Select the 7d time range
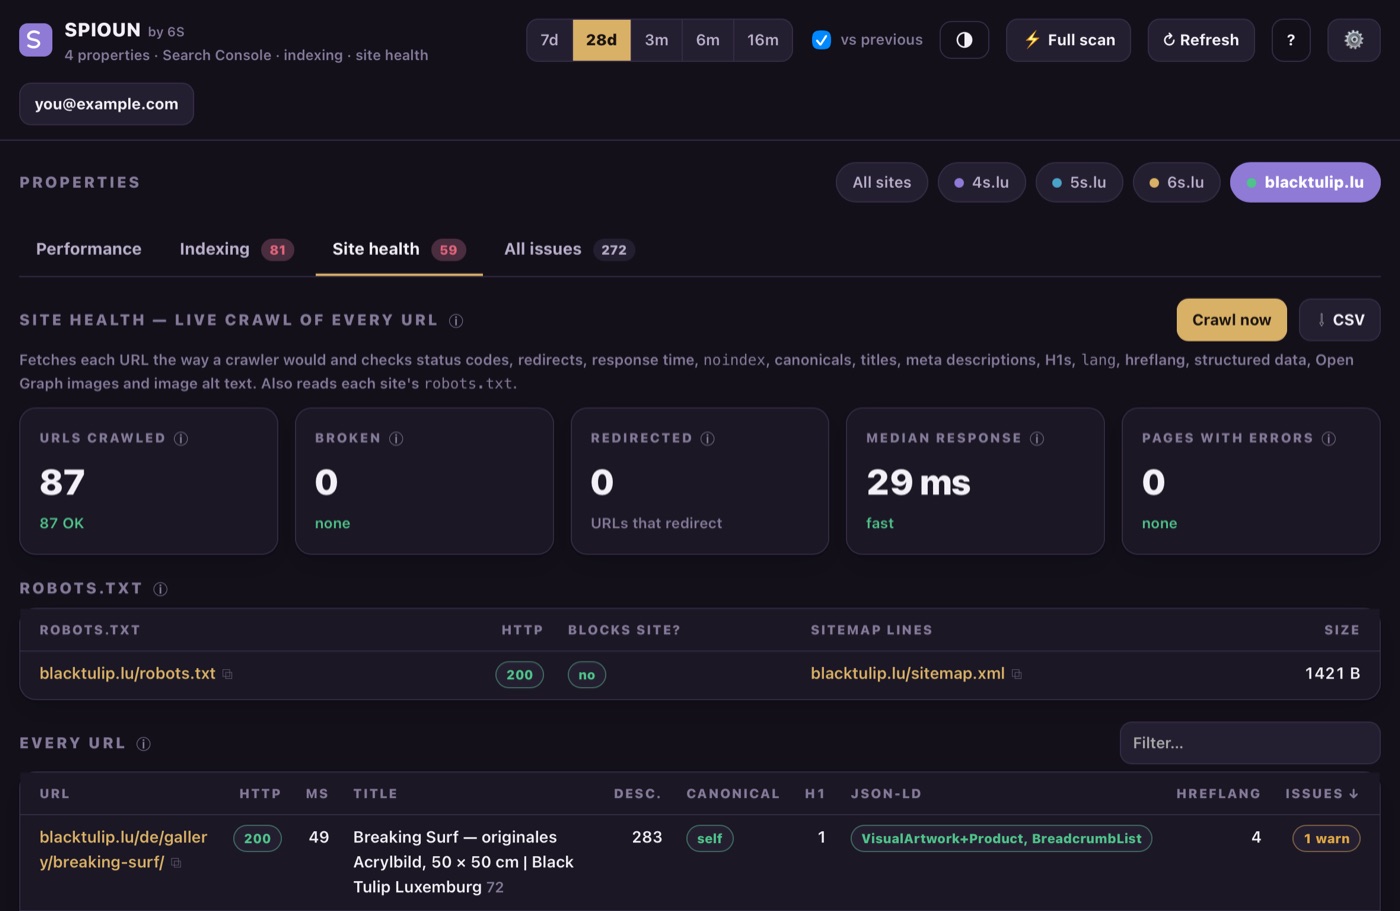 point(549,40)
